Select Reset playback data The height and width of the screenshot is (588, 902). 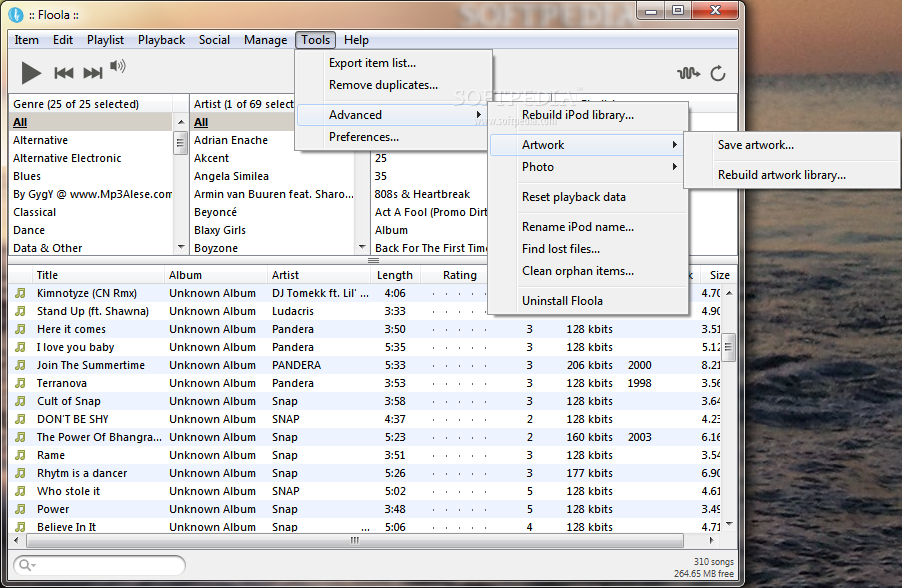point(588,197)
